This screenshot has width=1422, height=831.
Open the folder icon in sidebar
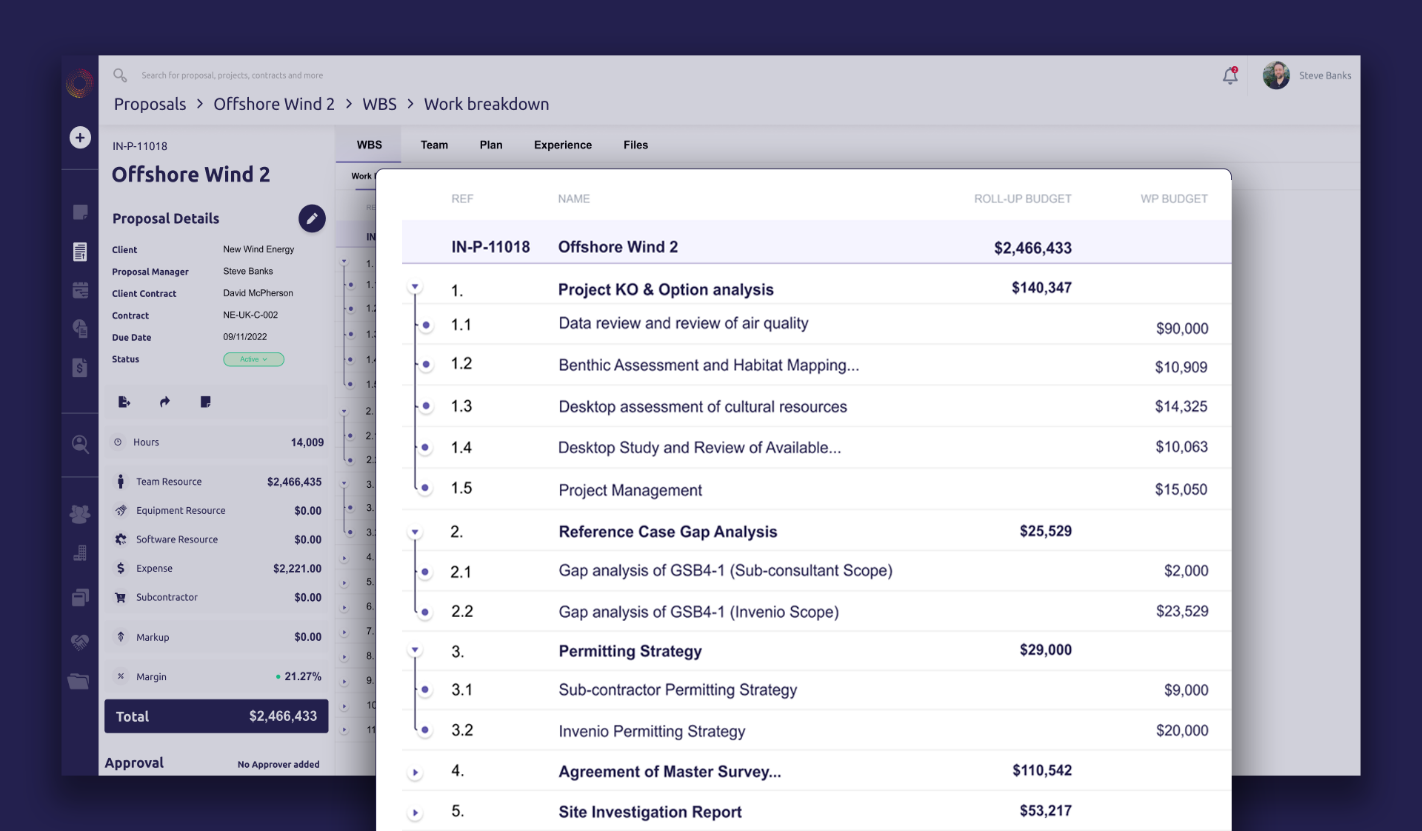click(x=80, y=681)
